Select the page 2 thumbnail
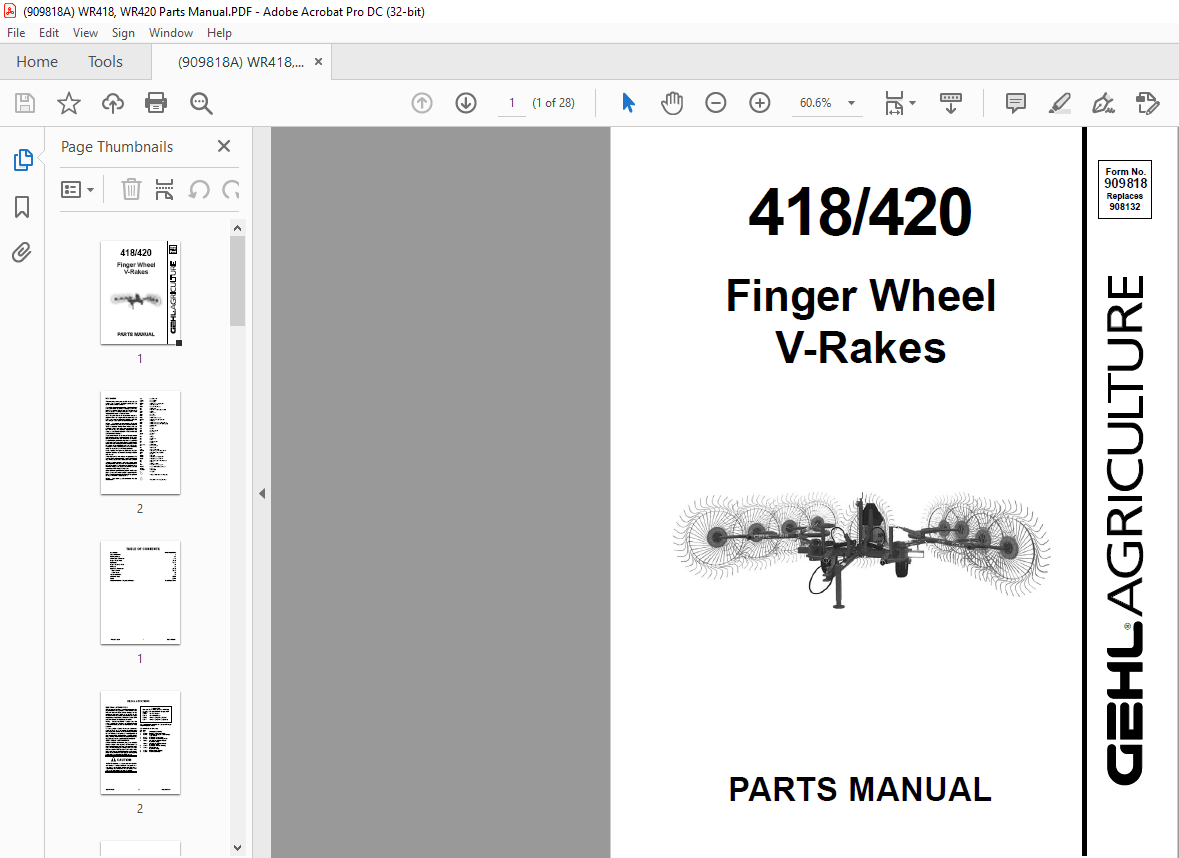The image size is (1179, 858). click(x=140, y=442)
